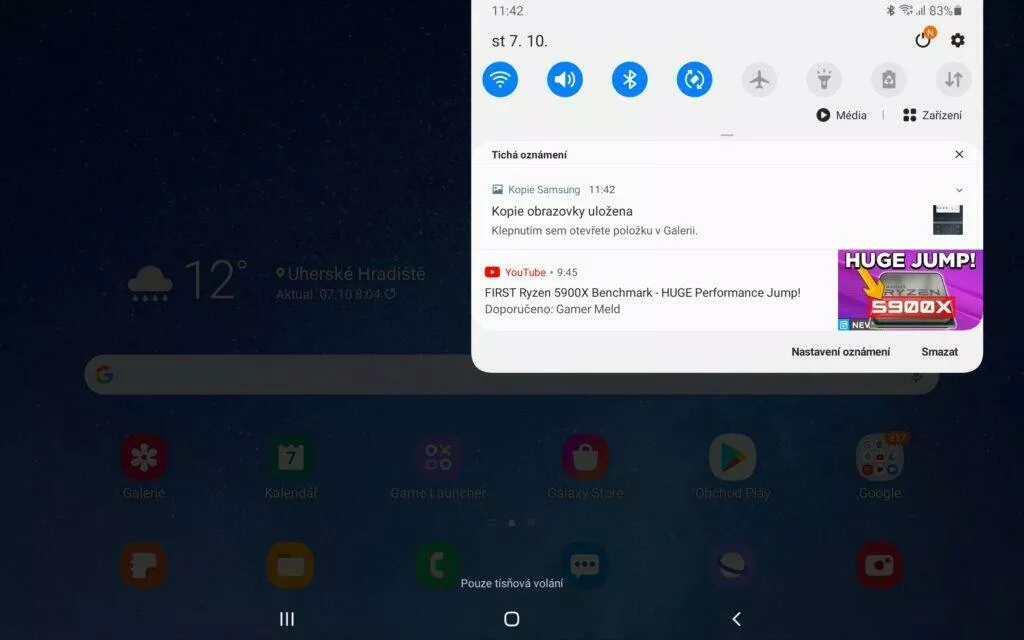Screen dimensions: 1024x640
Task: Toggle the auto-rotate quick setting
Action: pyautogui.click(x=694, y=80)
